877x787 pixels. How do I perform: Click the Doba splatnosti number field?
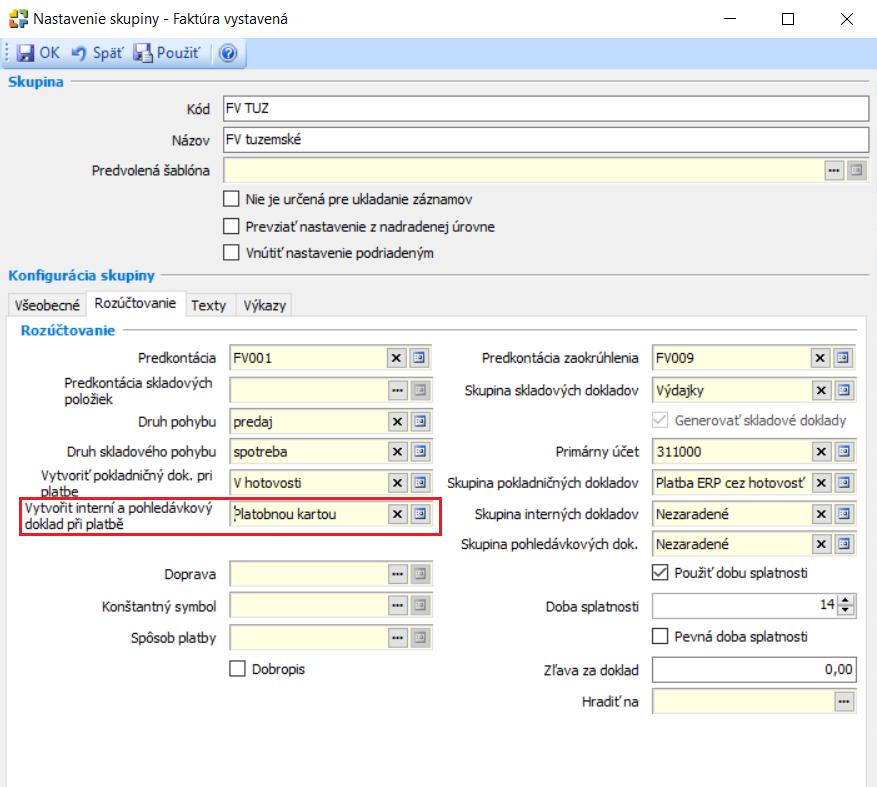pyautogui.click(x=744, y=606)
